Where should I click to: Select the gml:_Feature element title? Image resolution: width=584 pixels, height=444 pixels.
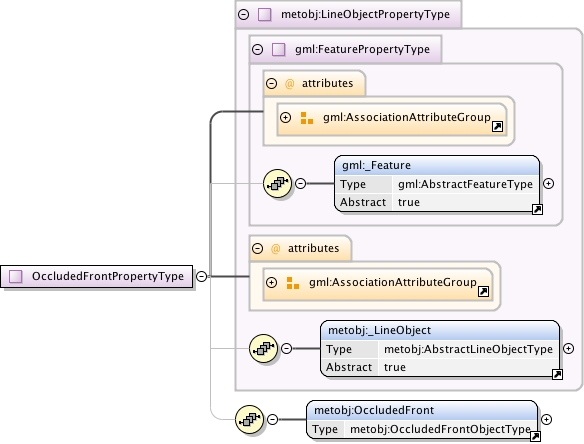click(377, 165)
